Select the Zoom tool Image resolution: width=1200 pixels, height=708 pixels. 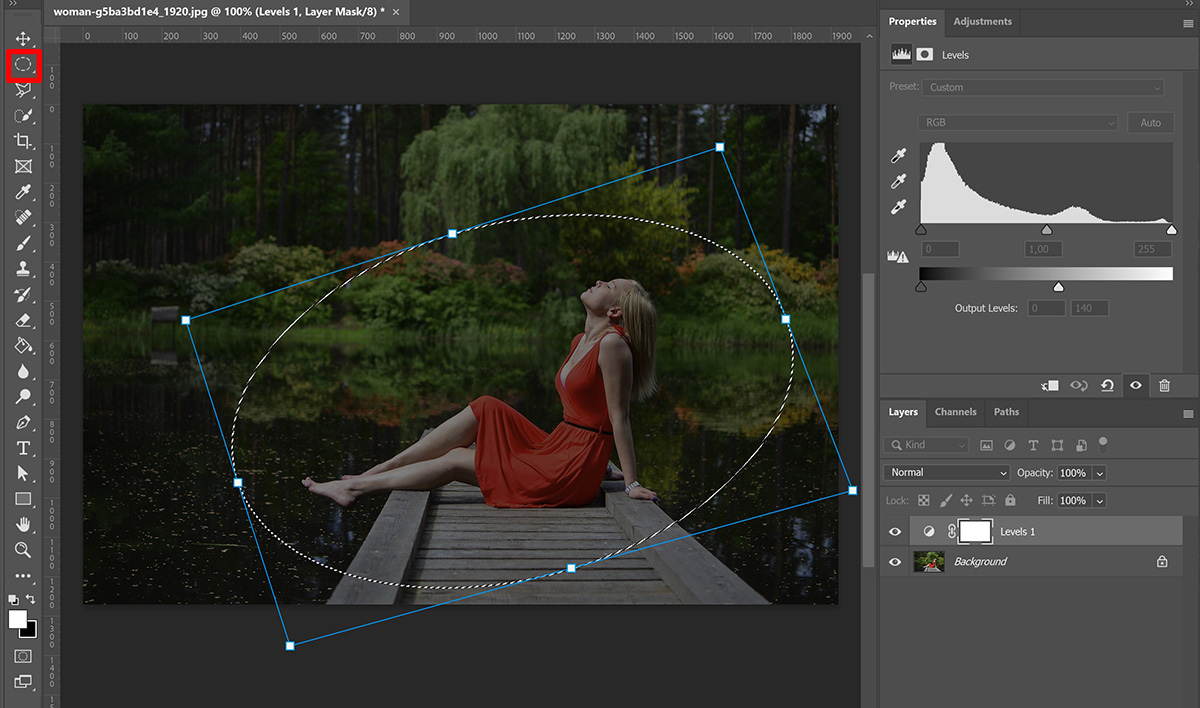pos(22,550)
